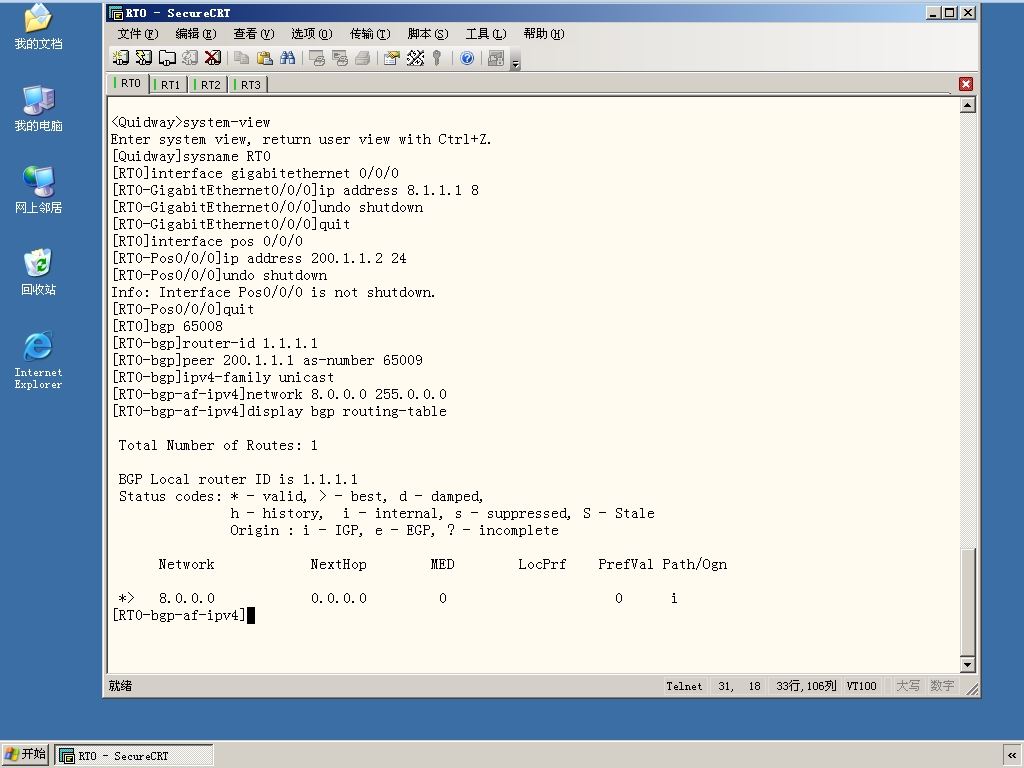
Task: Click the Copy toolbar icon
Action: 242,58
